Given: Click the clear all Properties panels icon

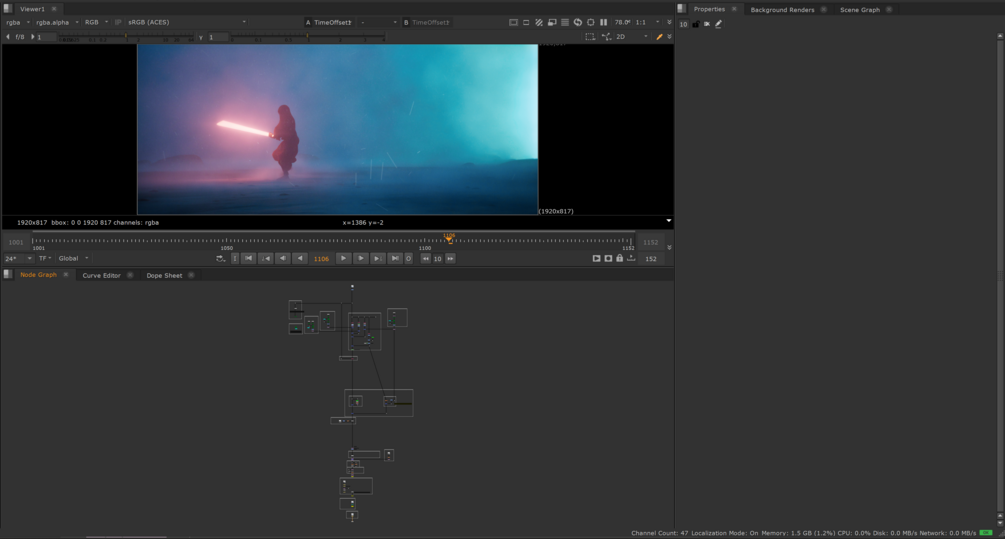Looking at the screenshot, I should point(707,24).
